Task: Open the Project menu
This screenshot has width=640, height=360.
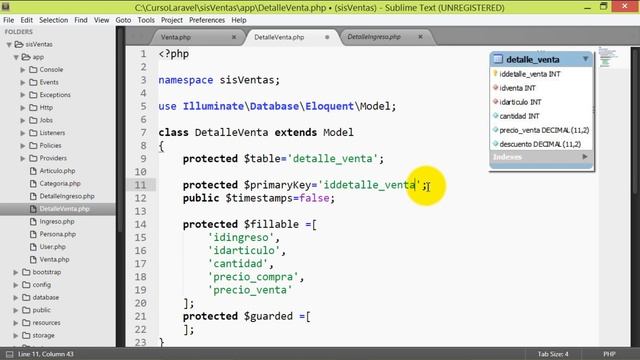Action: (x=171, y=20)
